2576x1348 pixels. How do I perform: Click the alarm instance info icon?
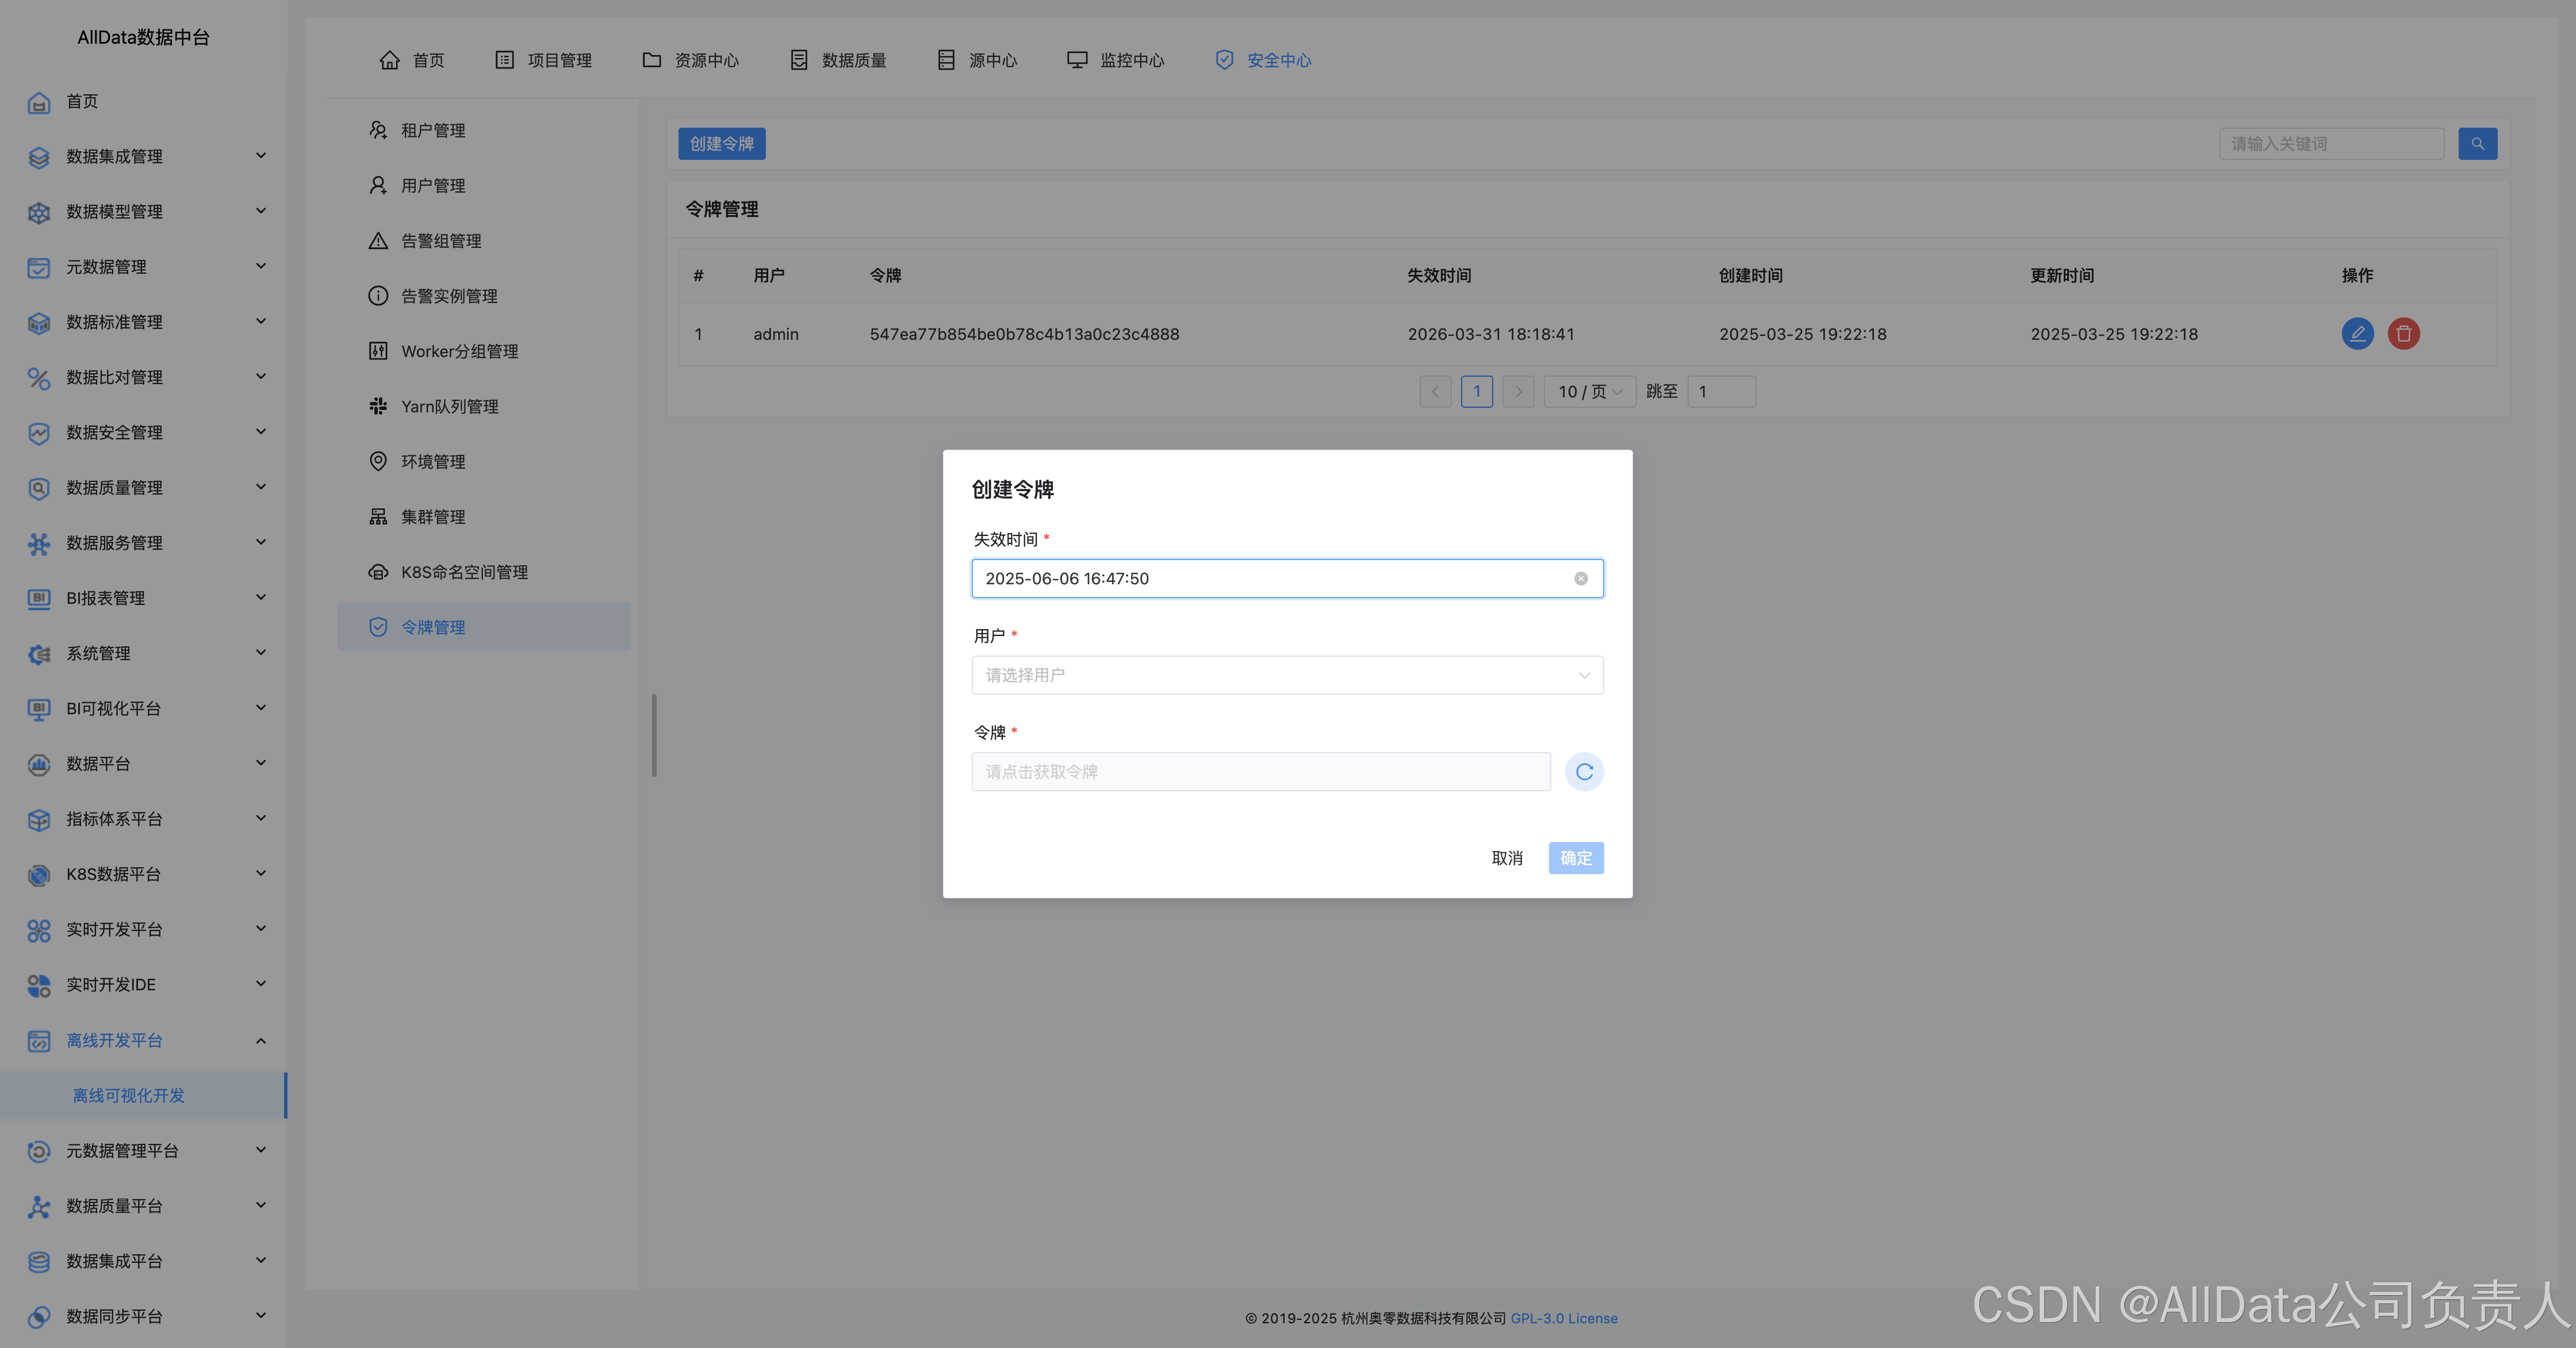tap(378, 296)
